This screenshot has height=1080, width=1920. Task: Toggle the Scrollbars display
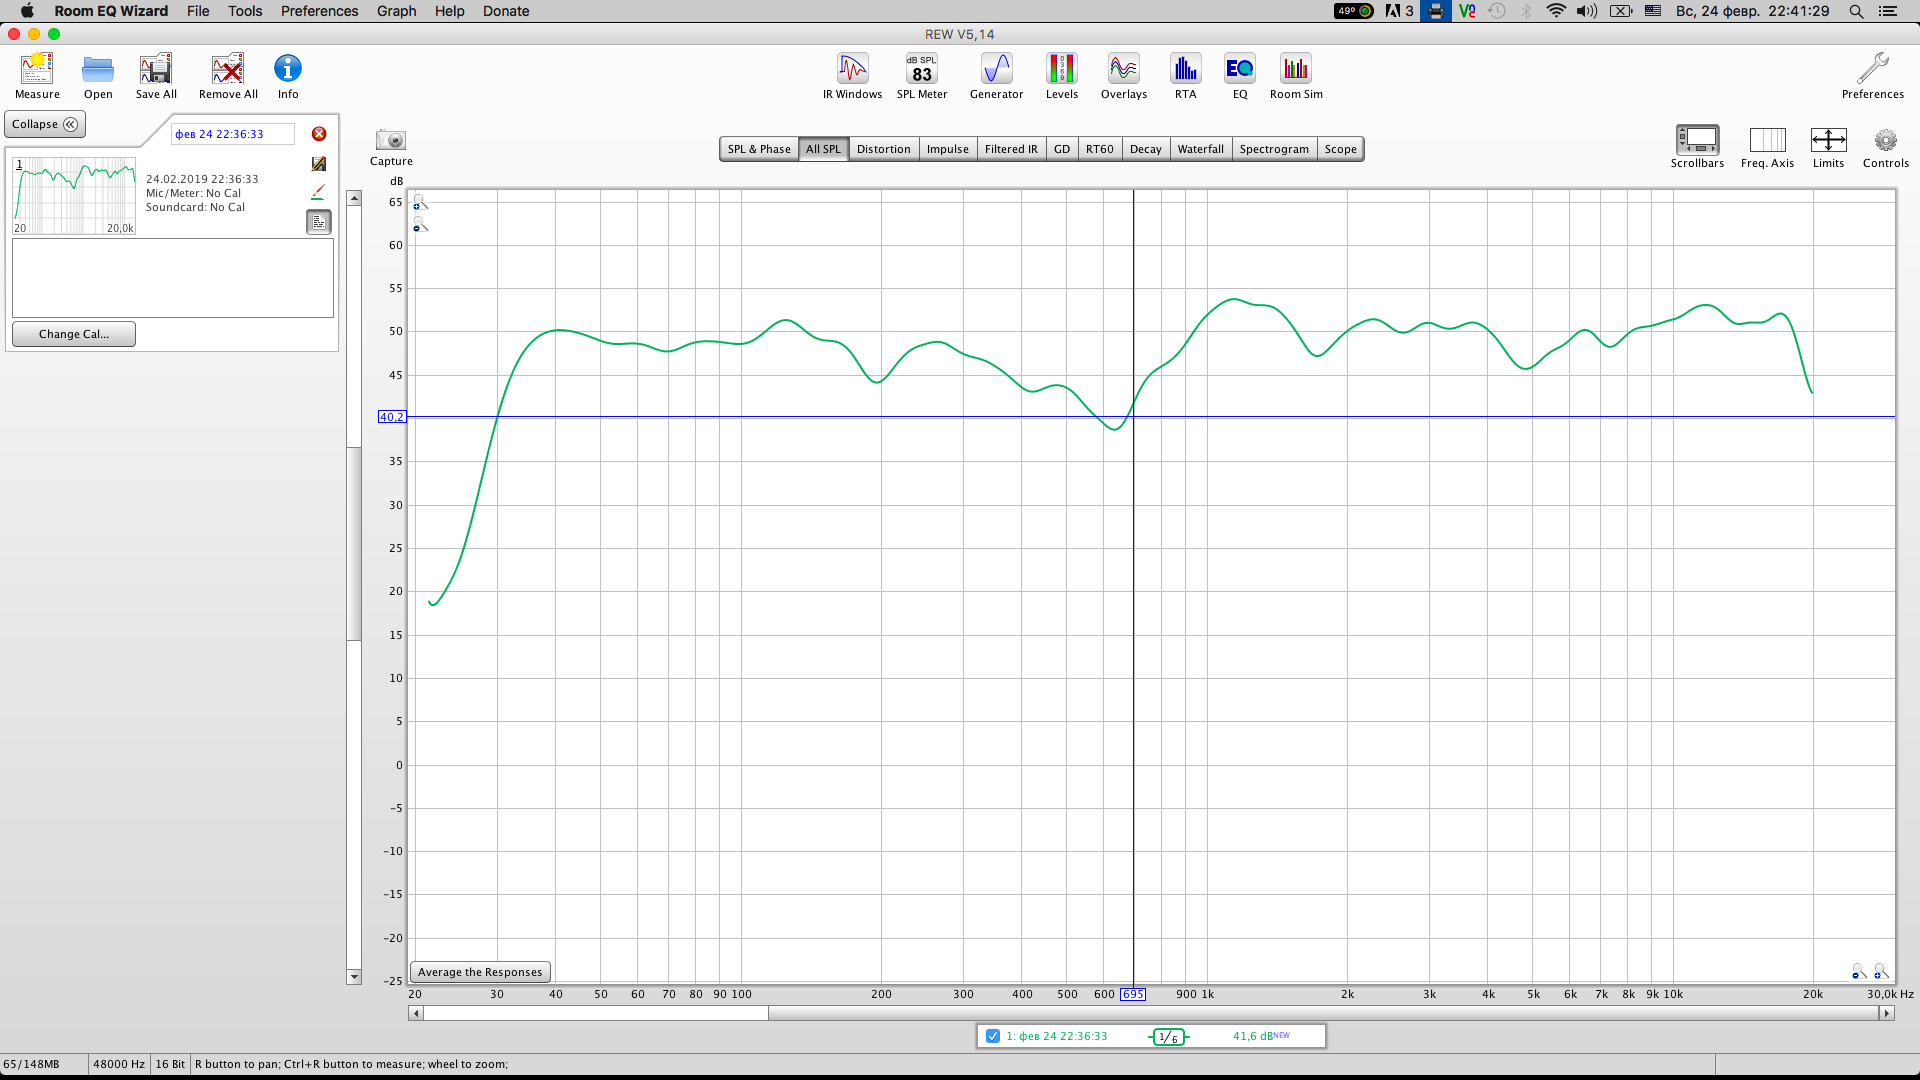point(1697,141)
